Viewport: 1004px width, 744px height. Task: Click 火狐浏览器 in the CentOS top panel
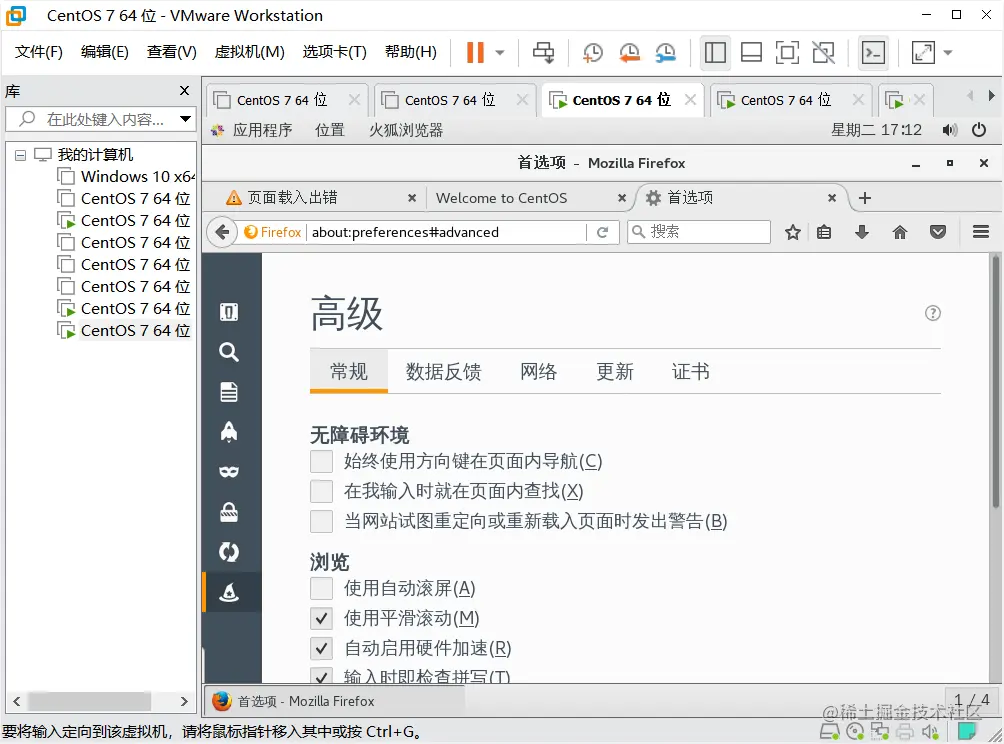[406, 131]
